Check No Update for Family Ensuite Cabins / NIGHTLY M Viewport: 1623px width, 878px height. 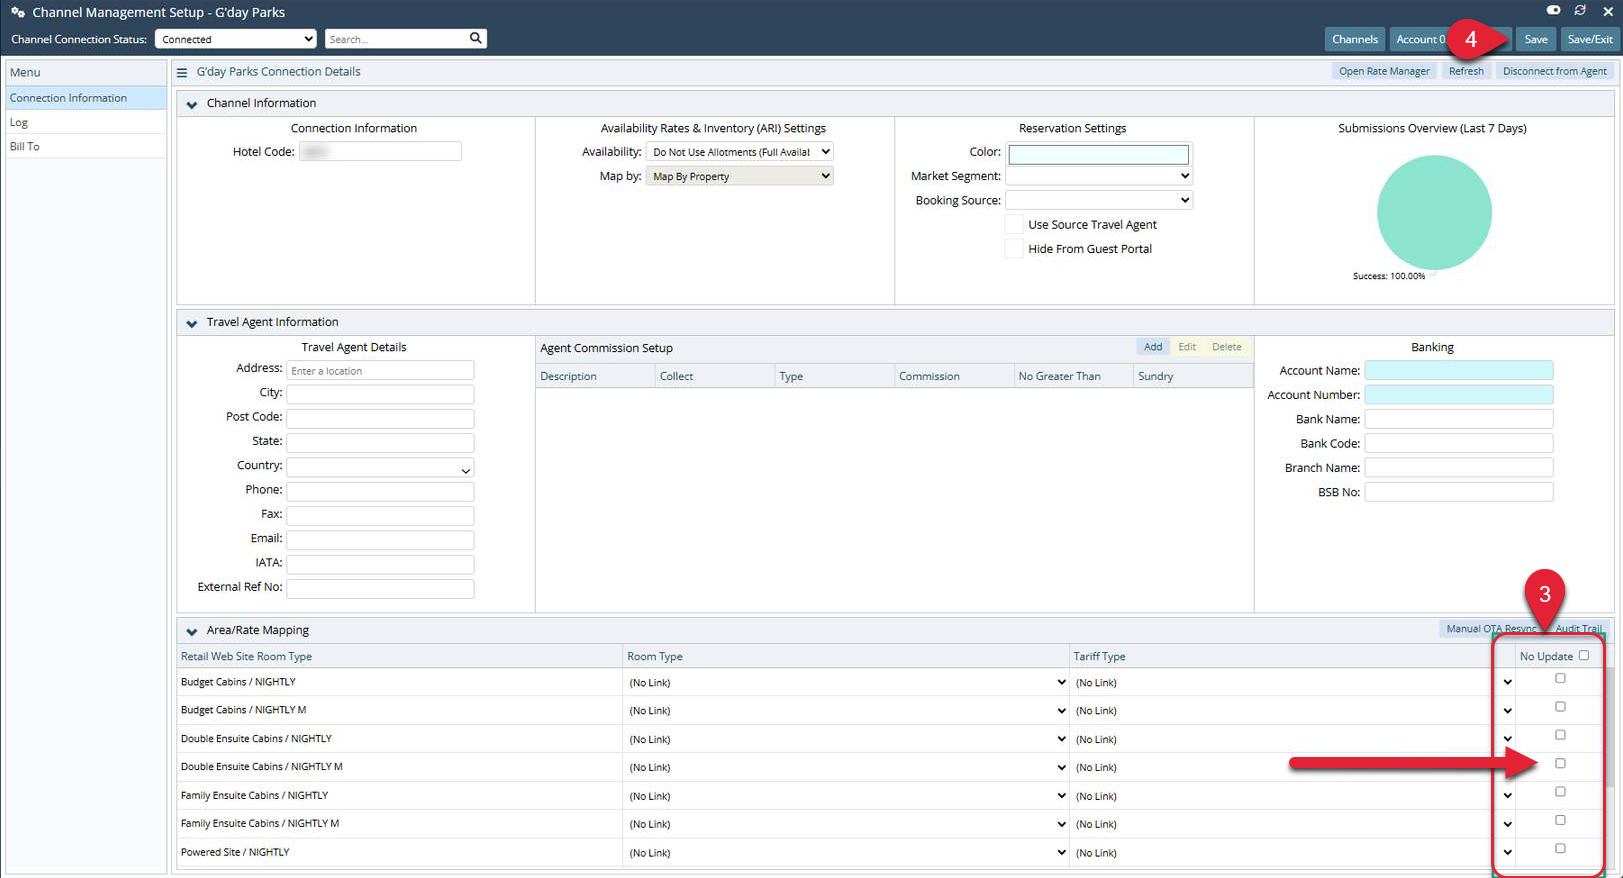(x=1560, y=820)
